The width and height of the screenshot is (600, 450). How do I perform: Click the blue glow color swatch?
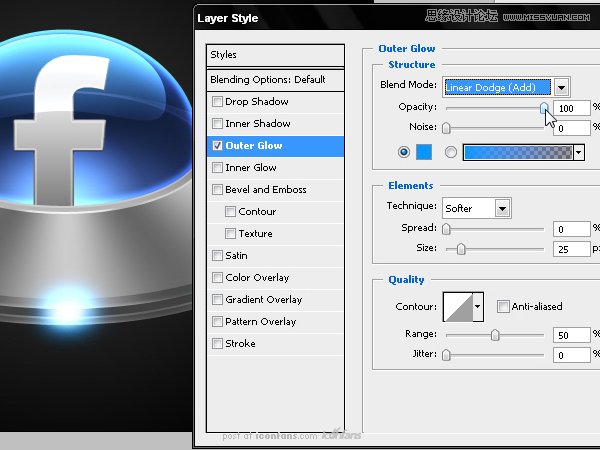click(x=423, y=152)
